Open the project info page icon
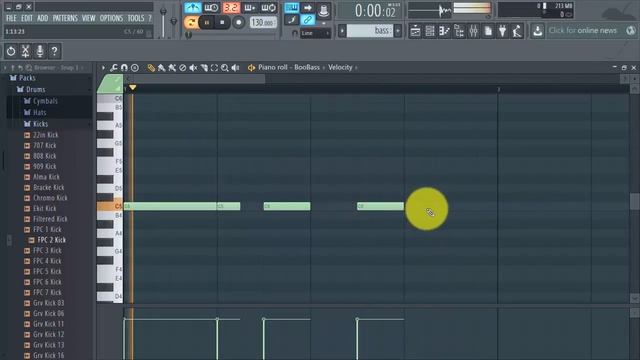 [x=488, y=31]
